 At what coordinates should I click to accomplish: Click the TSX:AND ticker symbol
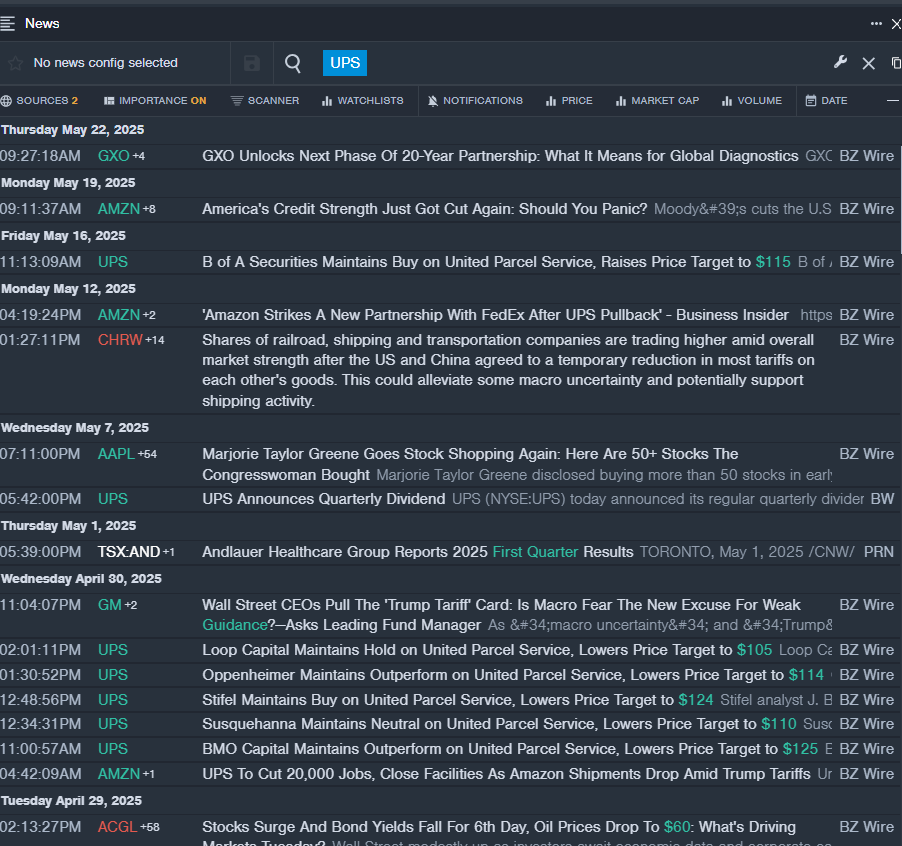[x=129, y=552]
